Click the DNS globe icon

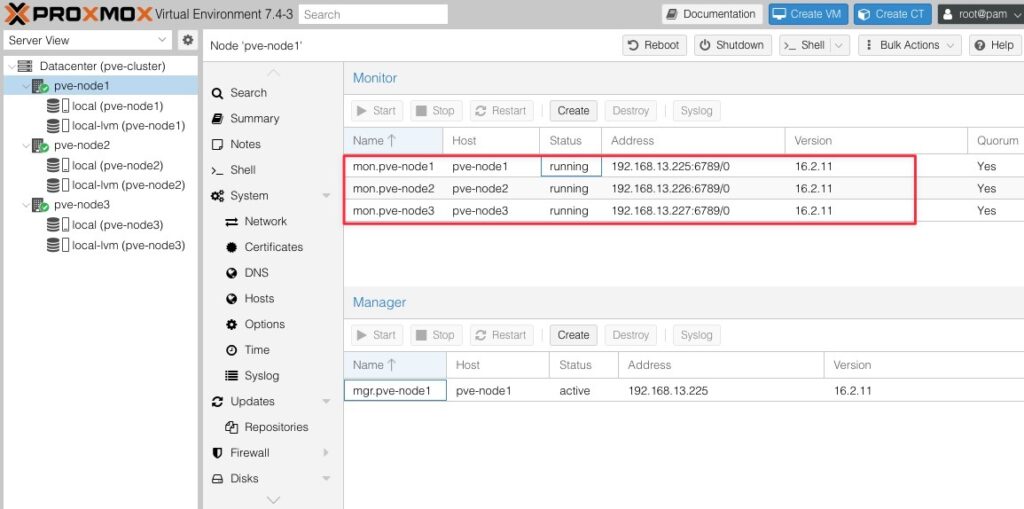[x=231, y=273]
